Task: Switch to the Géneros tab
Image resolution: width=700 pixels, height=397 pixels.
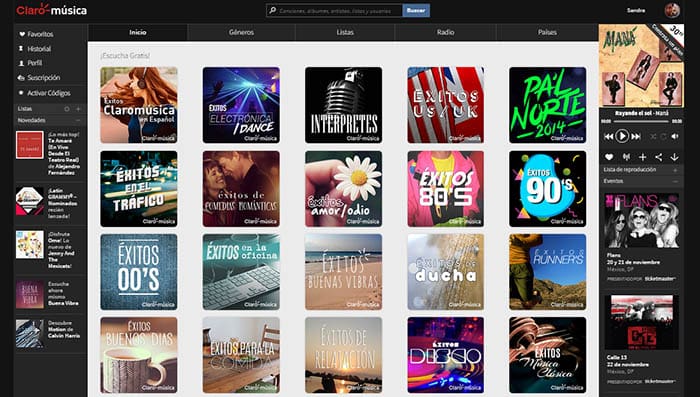Action: point(242,32)
